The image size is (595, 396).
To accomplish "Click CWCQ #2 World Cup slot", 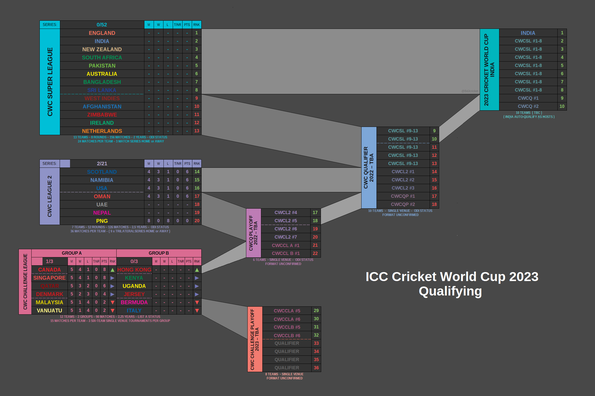I will tap(528, 107).
